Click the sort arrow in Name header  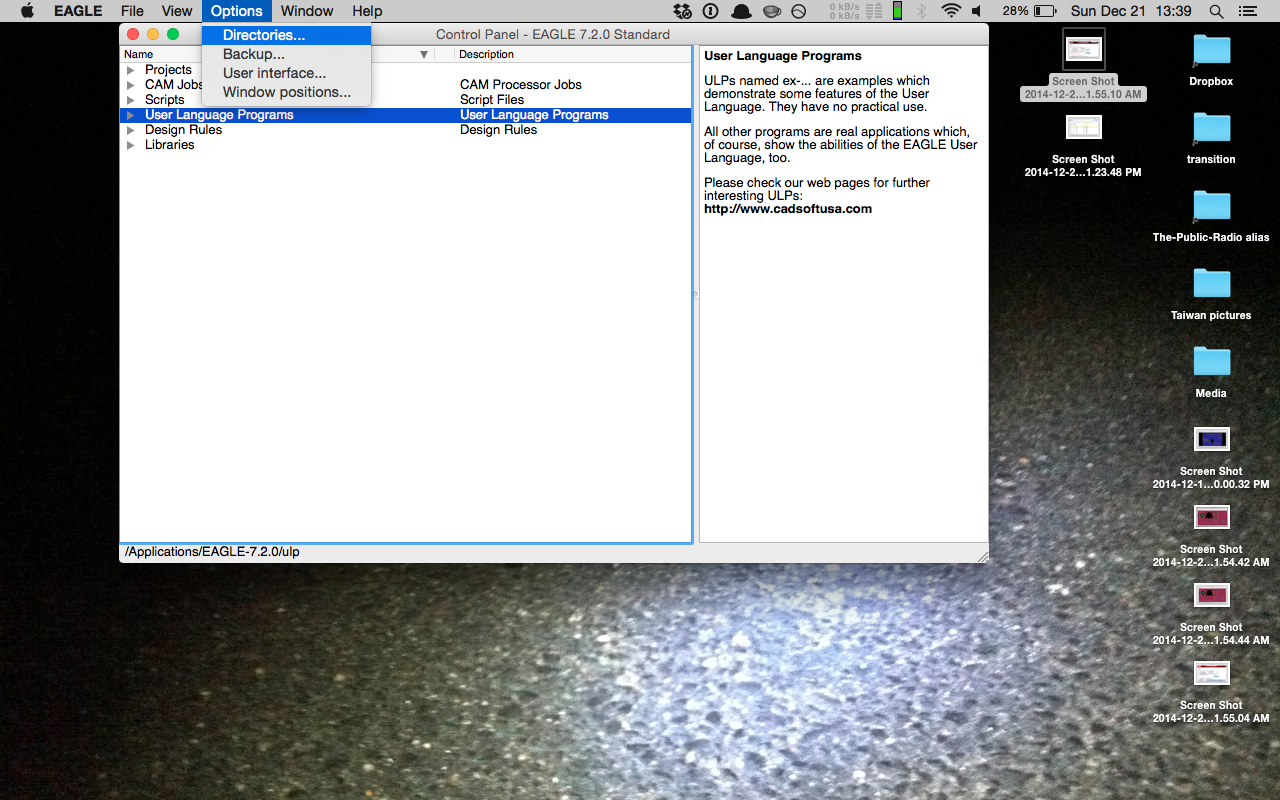tap(424, 55)
